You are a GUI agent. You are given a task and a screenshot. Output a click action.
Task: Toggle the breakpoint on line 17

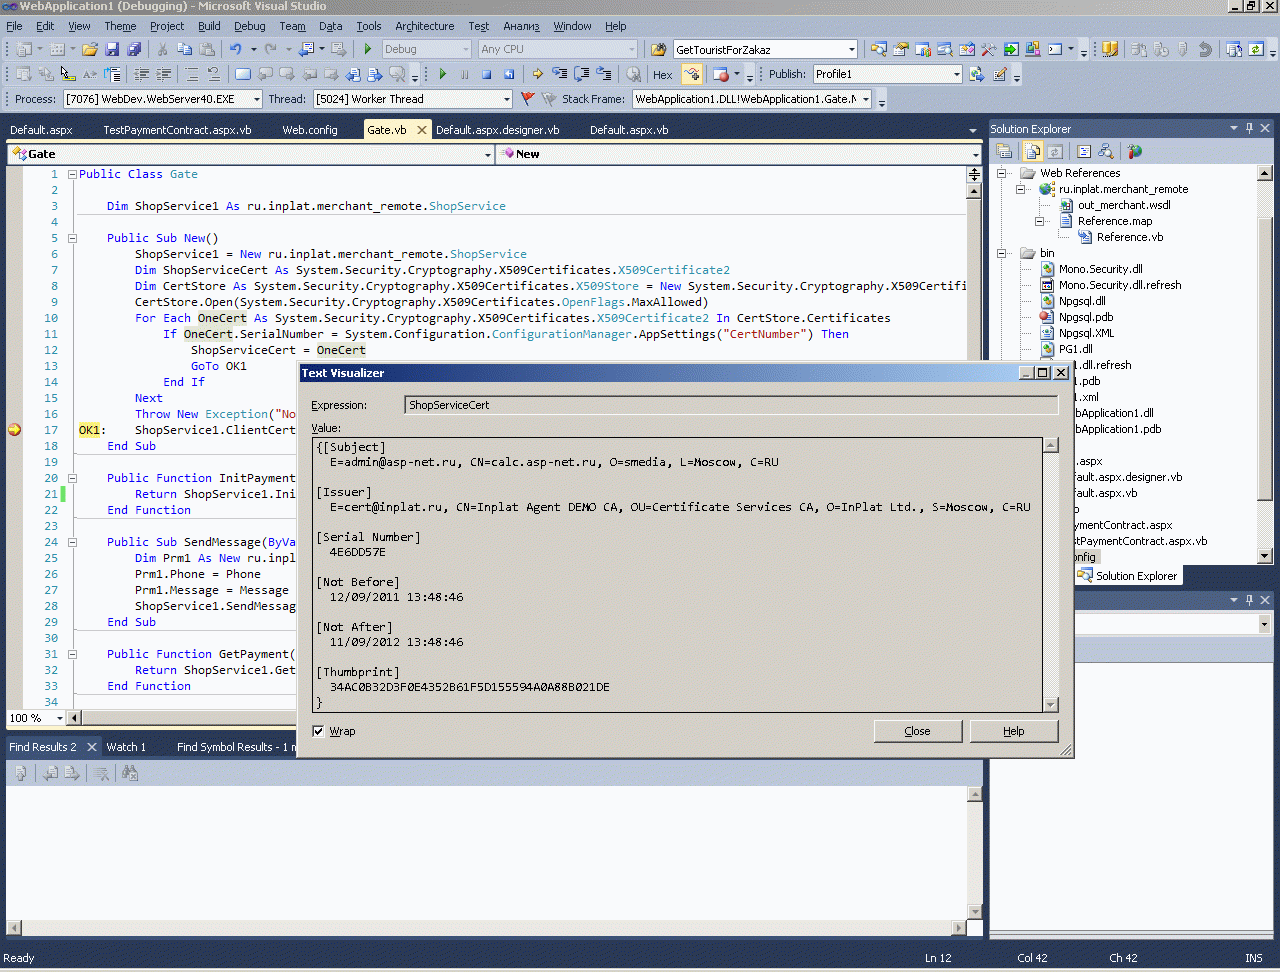pyautogui.click(x=15, y=430)
